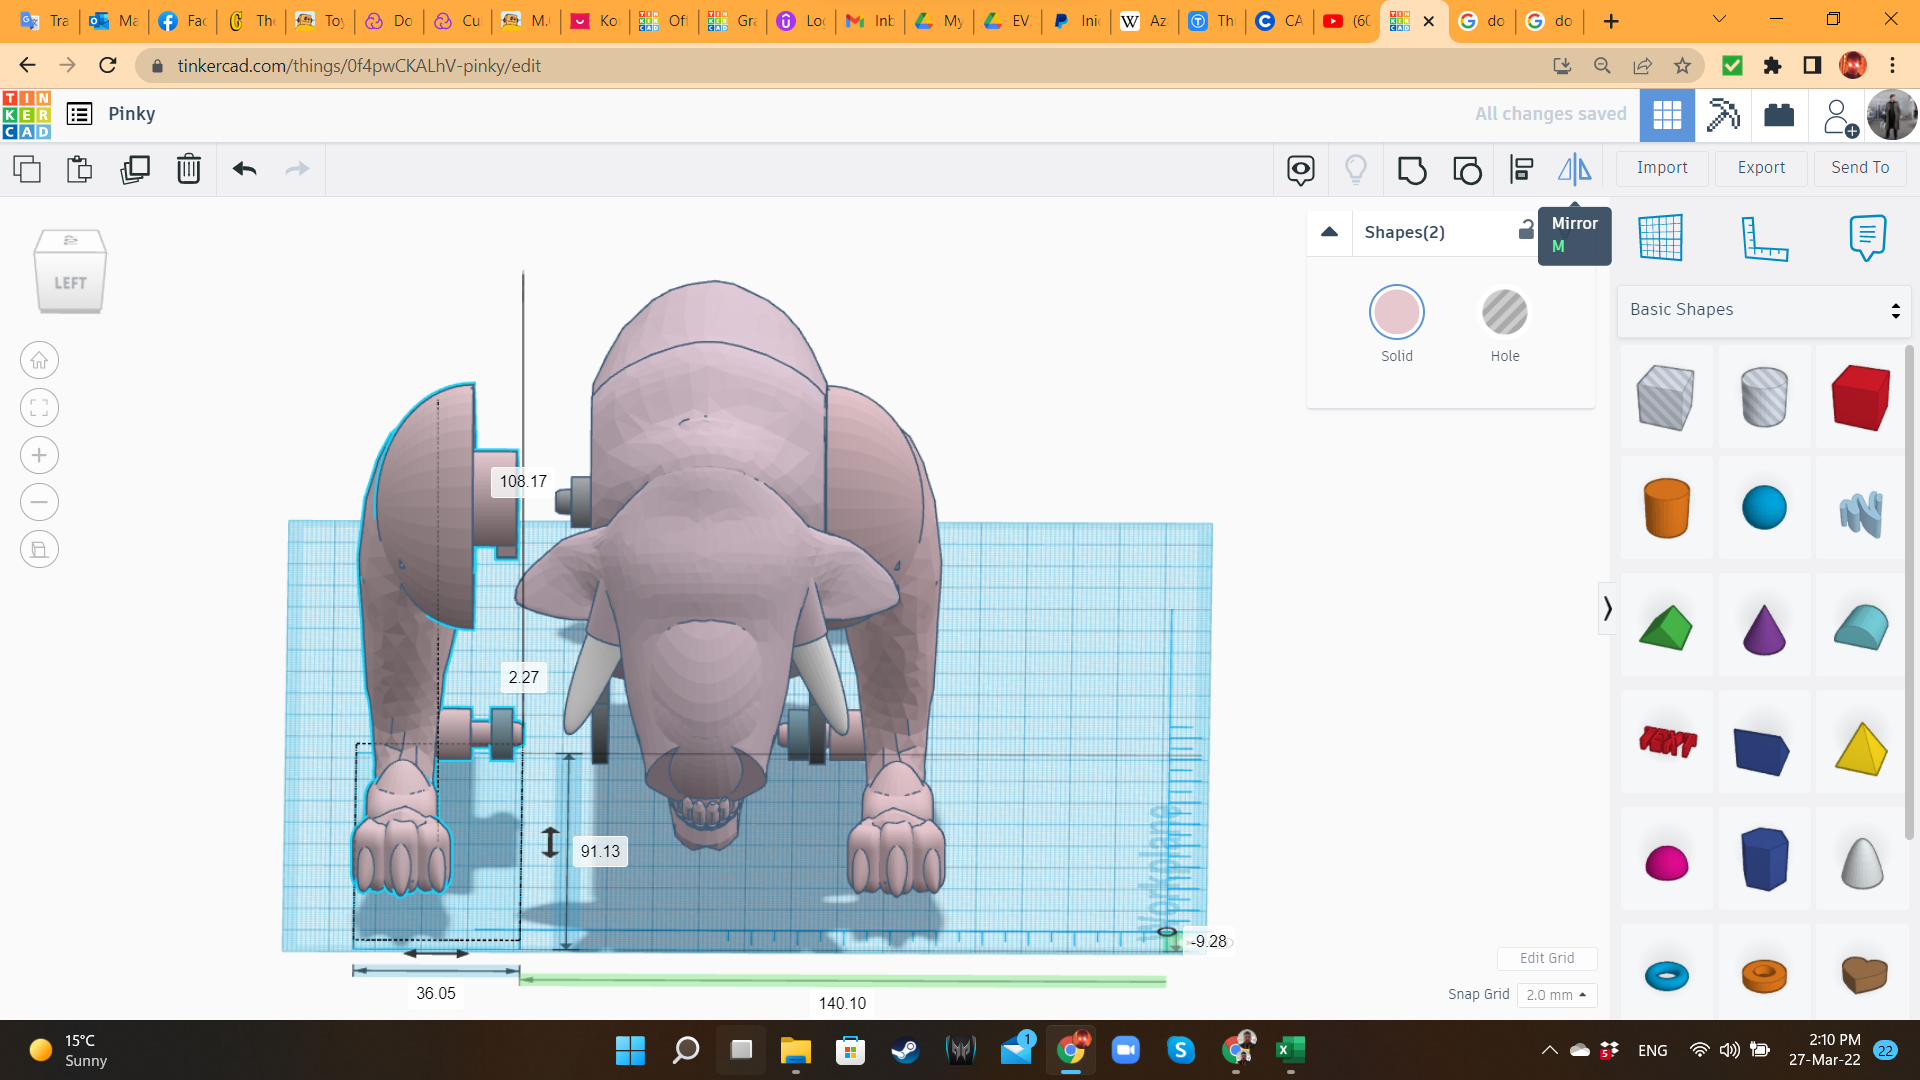This screenshot has width=1920, height=1080.
Task: Add a Workplane helper
Action: 1660,238
